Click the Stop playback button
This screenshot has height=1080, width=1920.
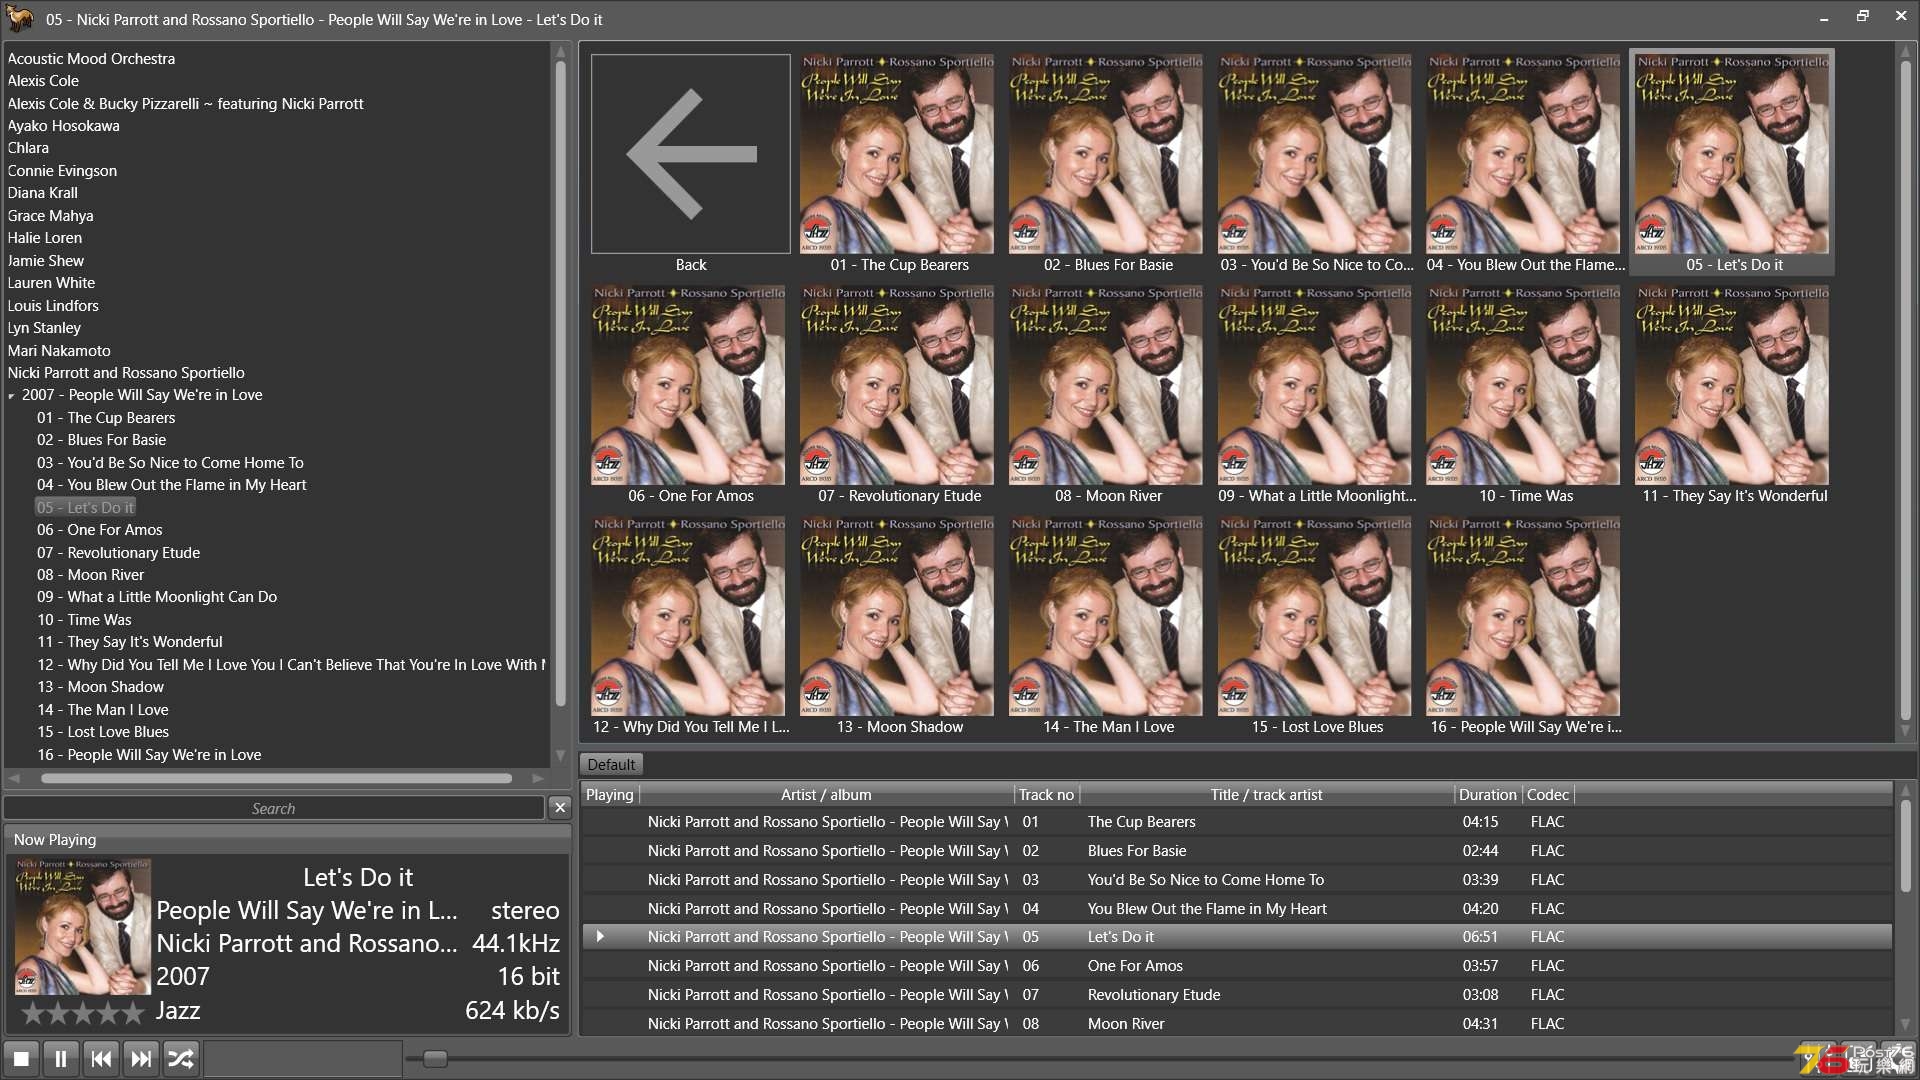pyautogui.click(x=21, y=1058)
